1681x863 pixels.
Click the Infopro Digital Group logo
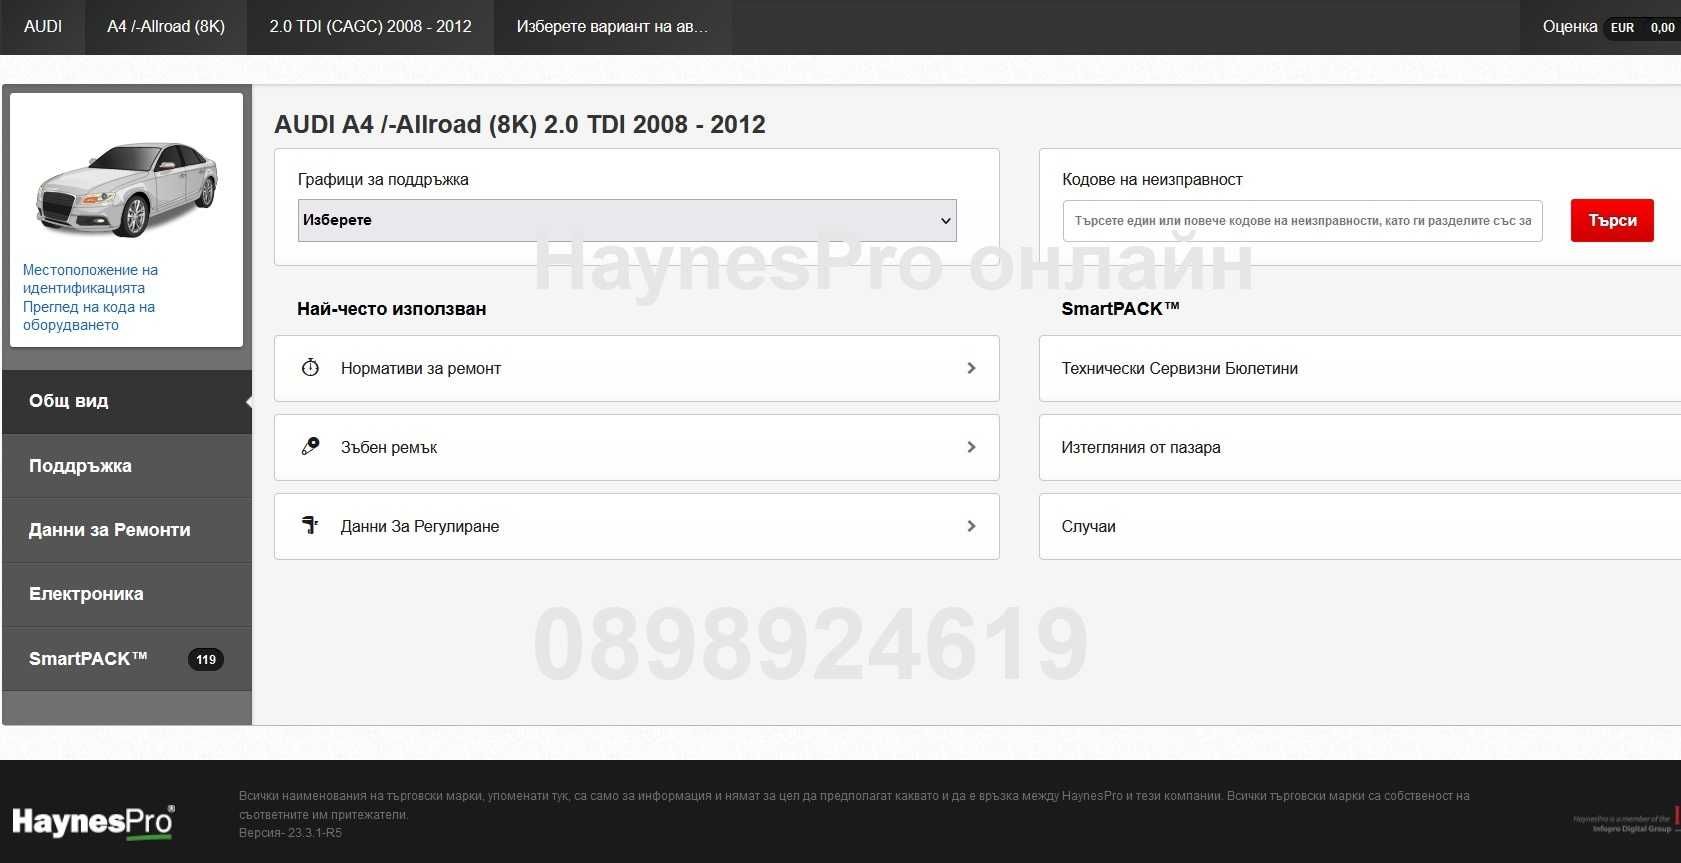1624,823
